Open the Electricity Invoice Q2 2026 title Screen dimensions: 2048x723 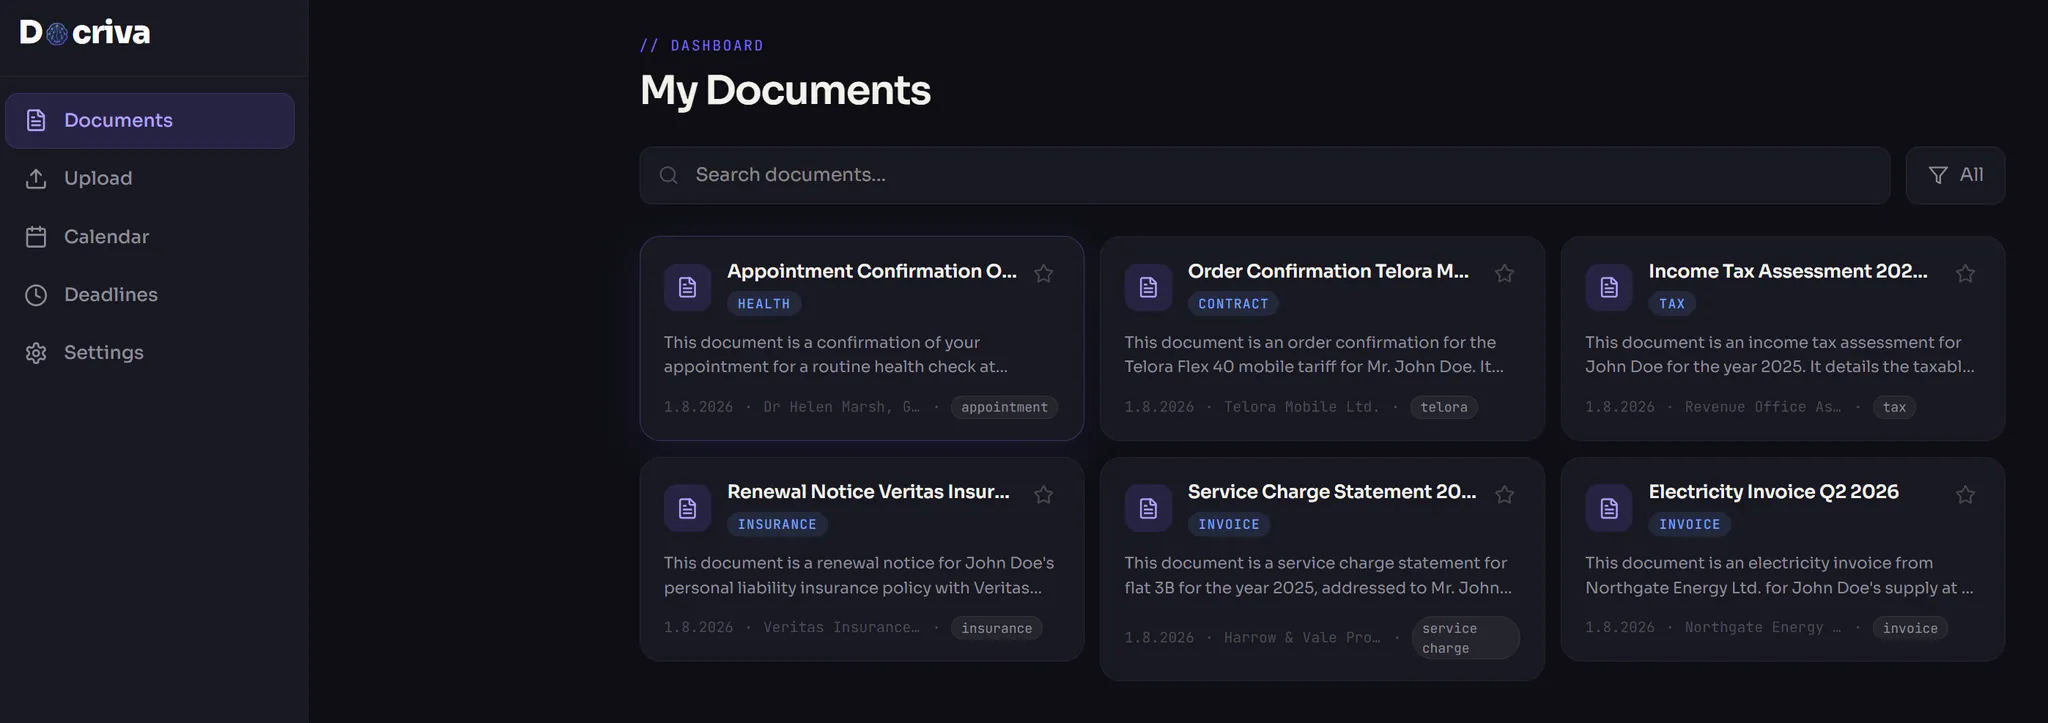(x=1774, y=492)
